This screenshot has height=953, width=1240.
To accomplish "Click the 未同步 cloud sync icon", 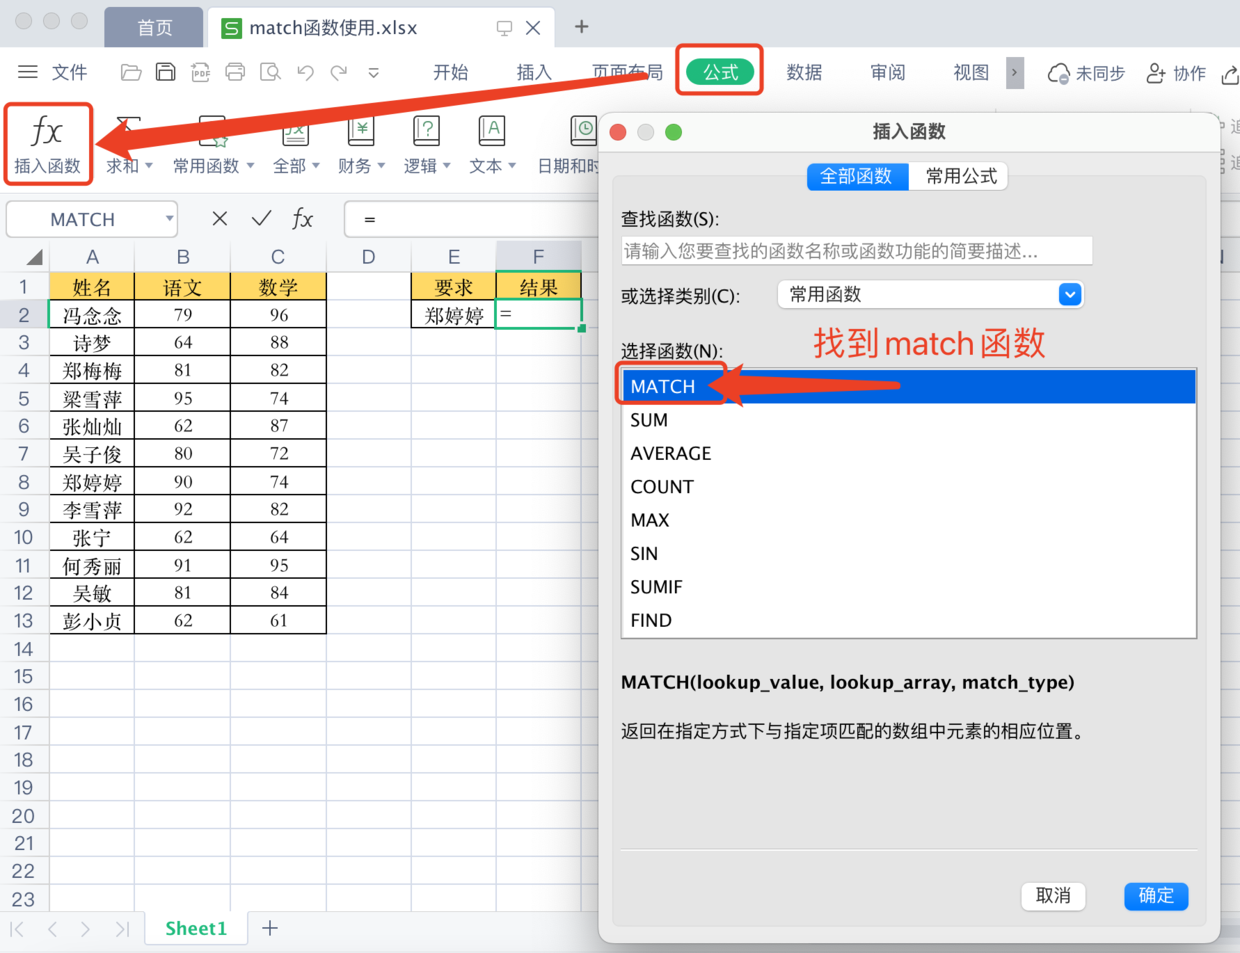I will [1086, 73].
